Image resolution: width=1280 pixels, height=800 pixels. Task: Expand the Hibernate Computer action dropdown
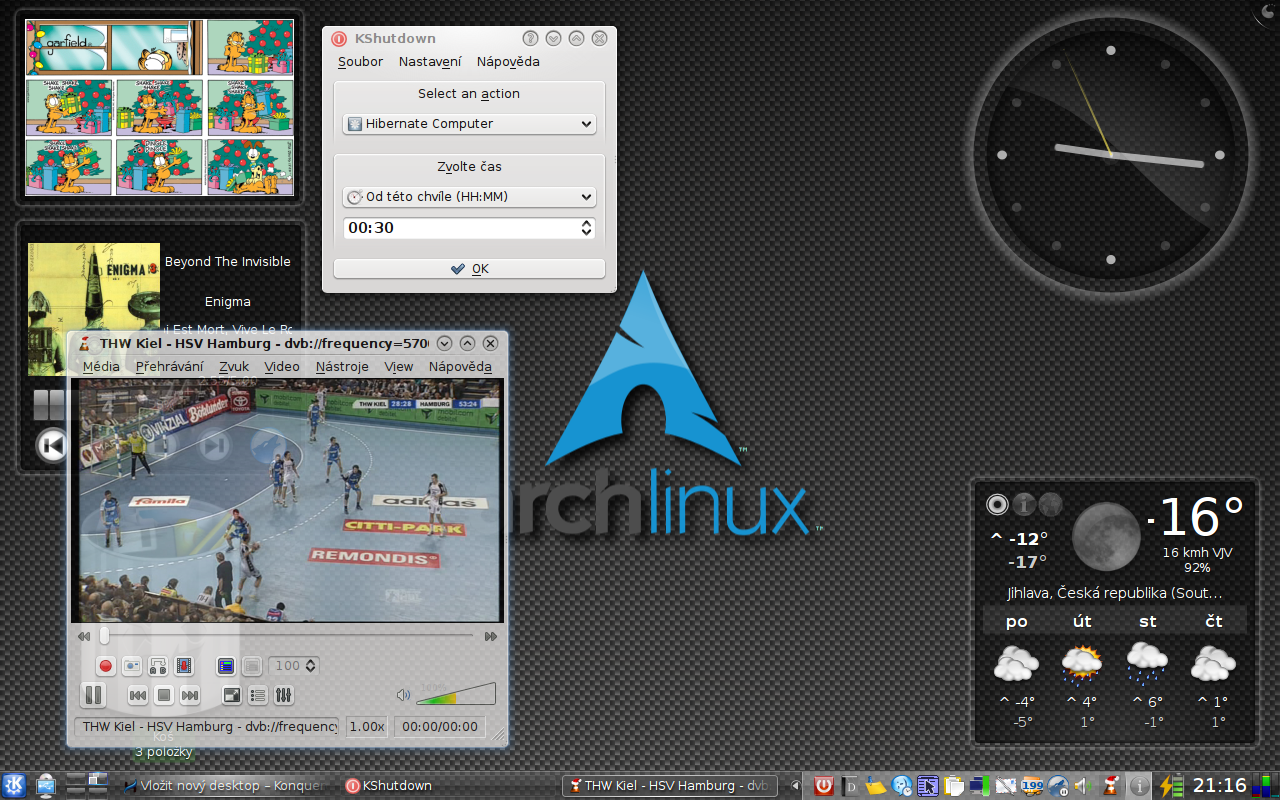(469, 124)
